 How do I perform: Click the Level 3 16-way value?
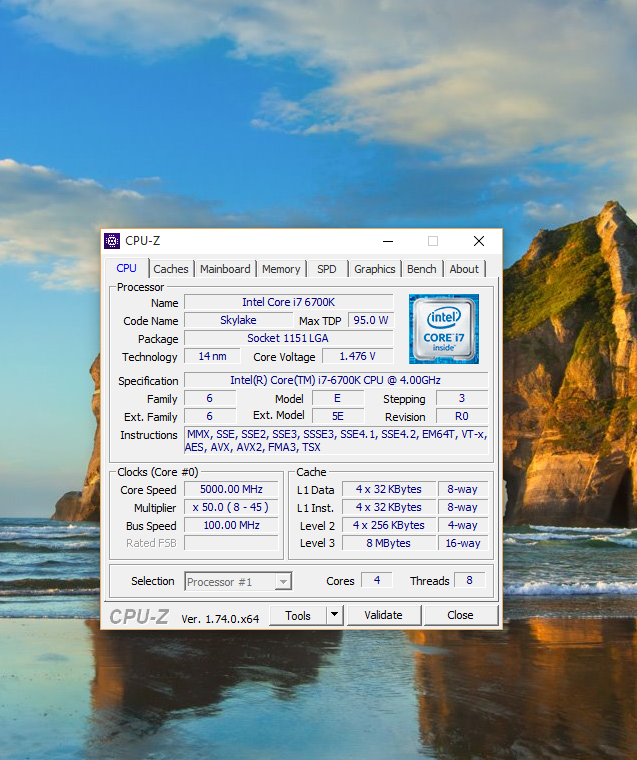[463, 543]
